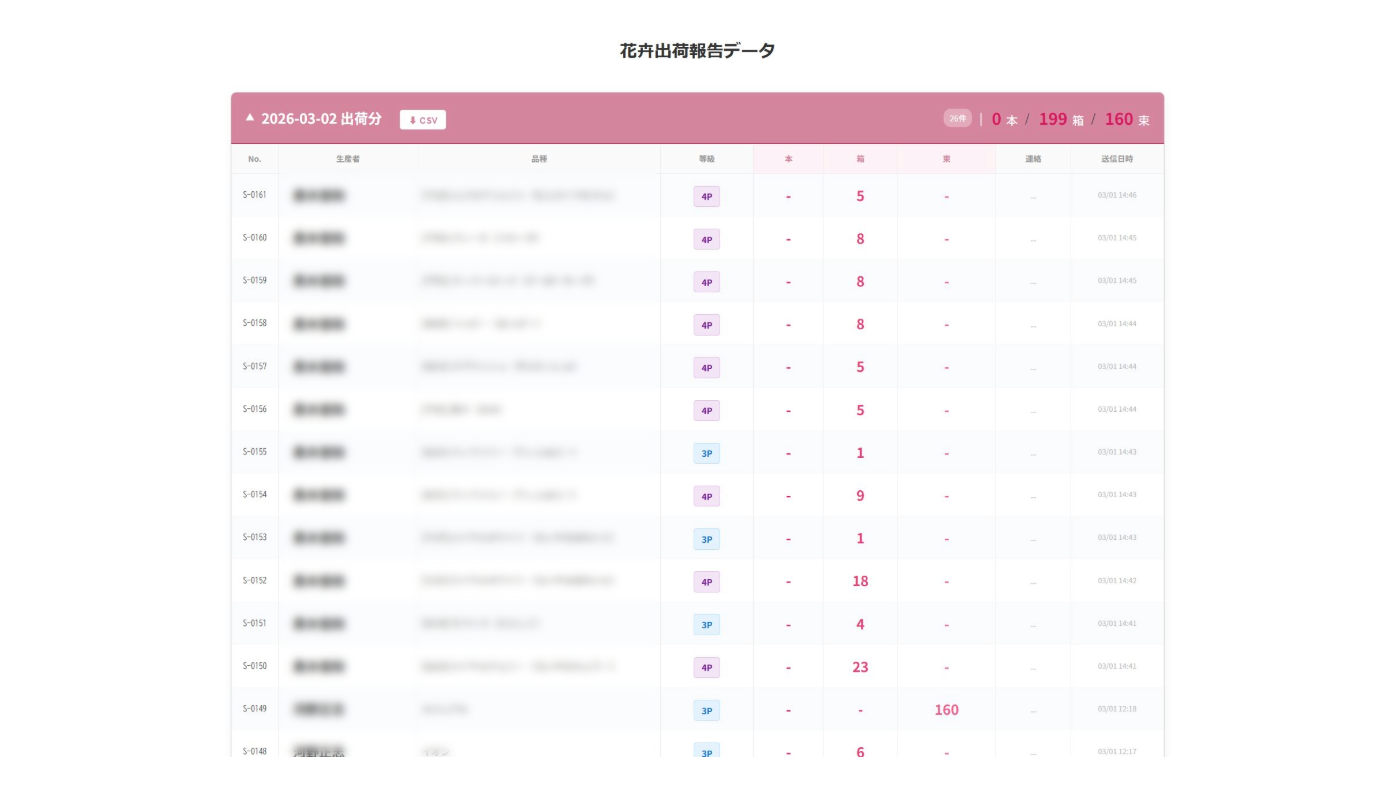The image size is (1400, 800).
Task: Click the 199 箱 total in header
Action: click(1053, 119)
